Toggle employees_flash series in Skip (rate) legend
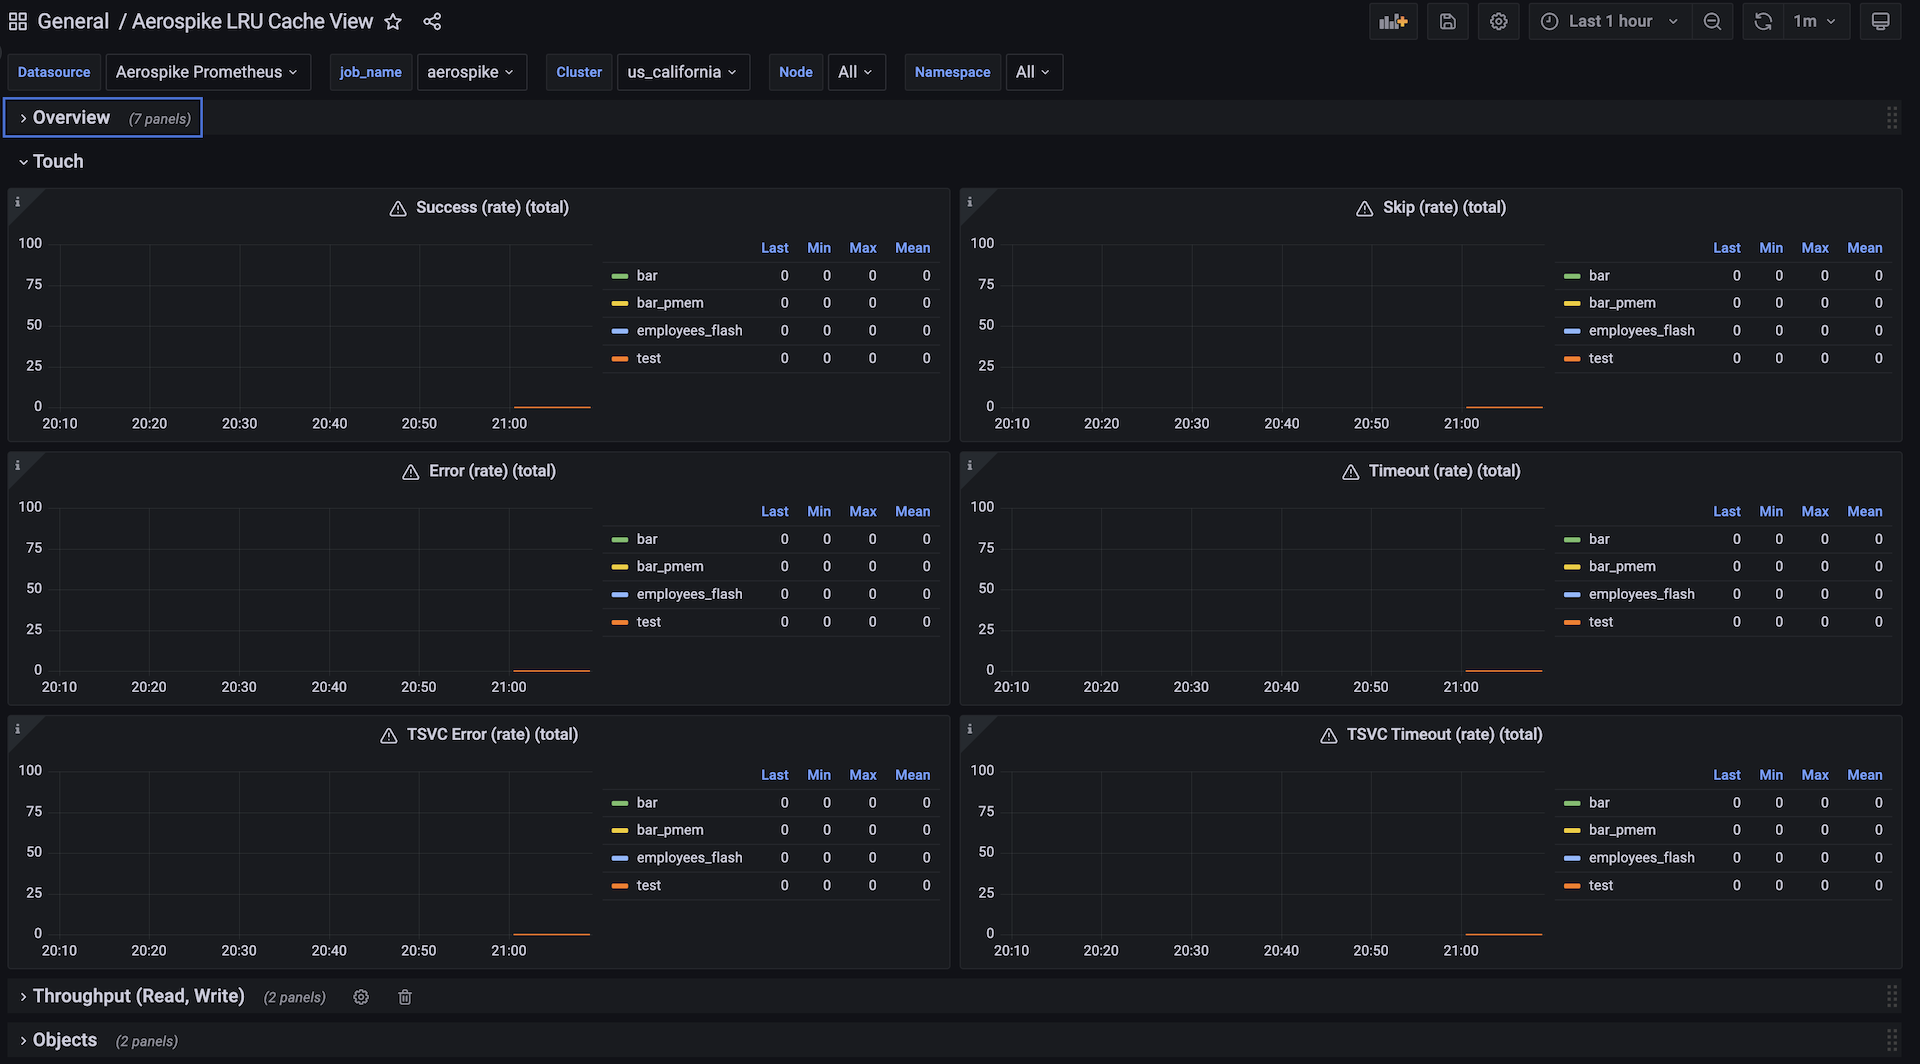The width and height of the screenshot is (1920, 1064). [1642, 331]
